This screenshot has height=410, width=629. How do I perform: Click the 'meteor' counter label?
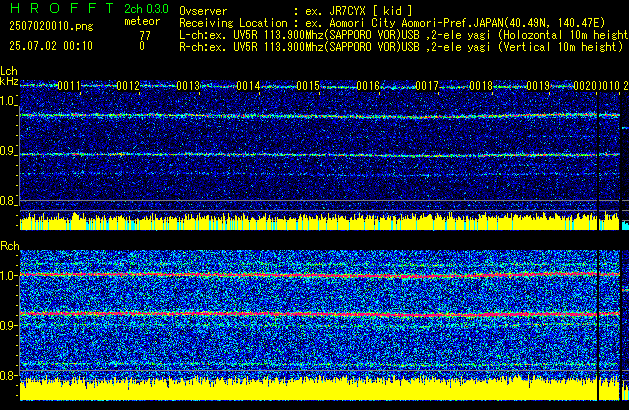(142, 21)
